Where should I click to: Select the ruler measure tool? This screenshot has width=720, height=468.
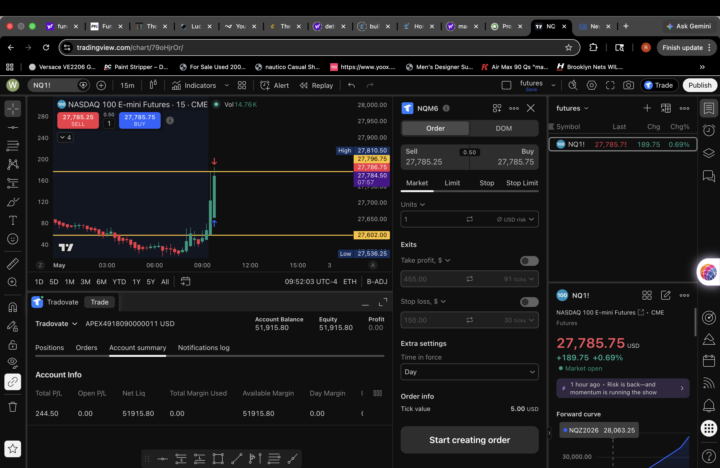(13, 264)
